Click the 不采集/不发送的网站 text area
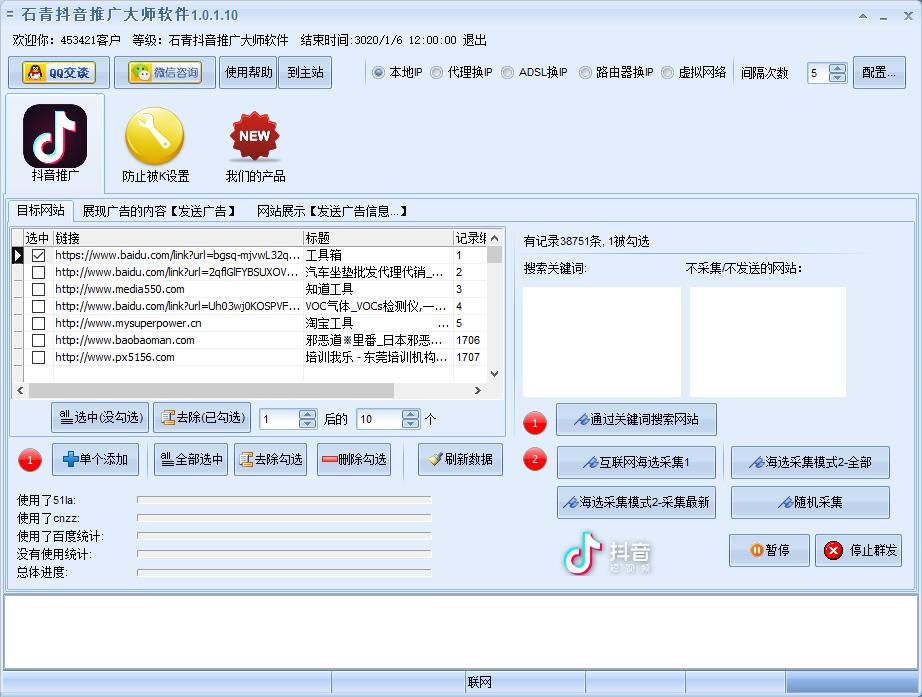The image size is (922, 697). pyautogui.click(x=767, y=342)
